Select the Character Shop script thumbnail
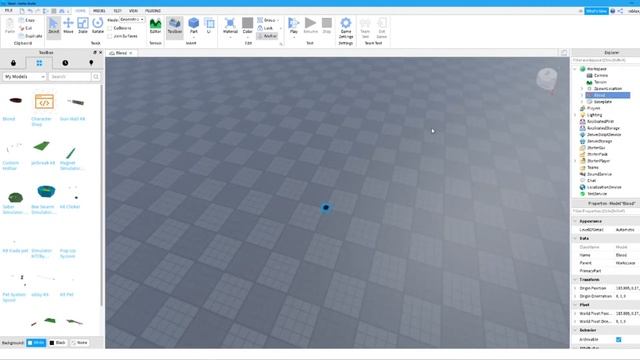The height and width of the screenshot is (360, 640). (44, 101)
